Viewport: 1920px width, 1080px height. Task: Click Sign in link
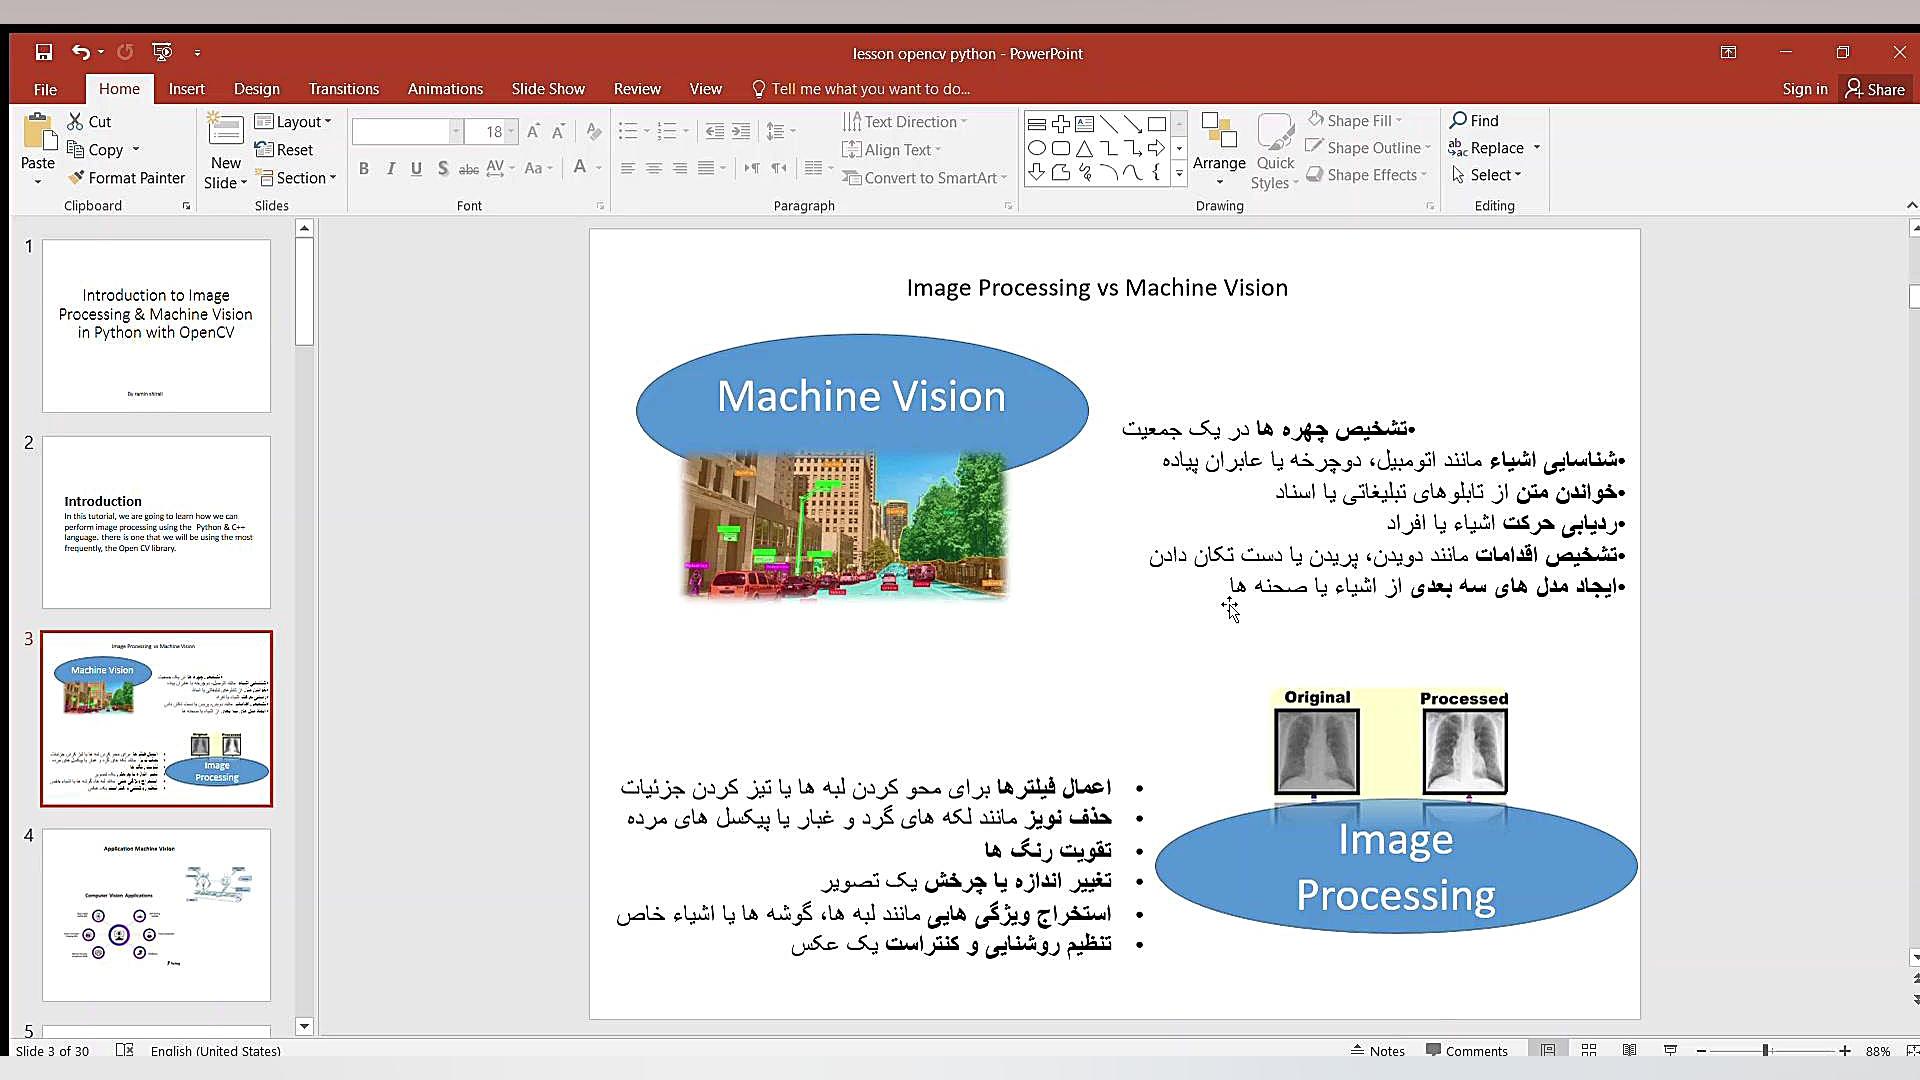(1804, 89)
